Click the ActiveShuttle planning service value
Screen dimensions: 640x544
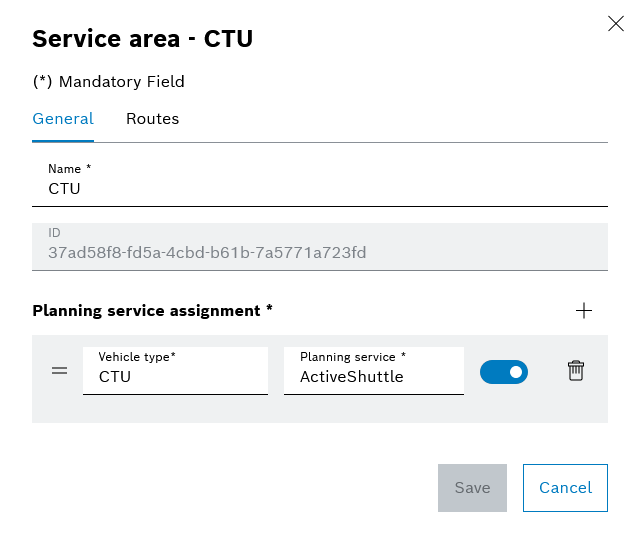click(x=351, y=377)
